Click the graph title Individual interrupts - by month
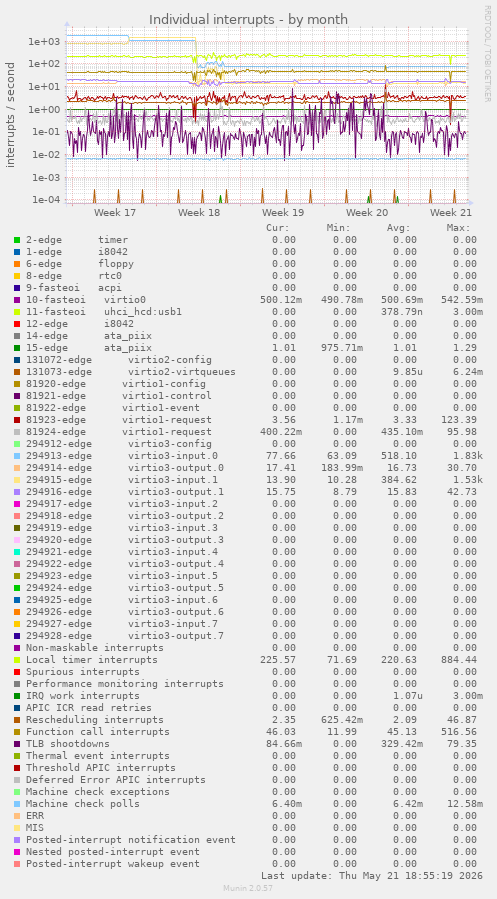The image size is (497, 899). pos(248,19)
